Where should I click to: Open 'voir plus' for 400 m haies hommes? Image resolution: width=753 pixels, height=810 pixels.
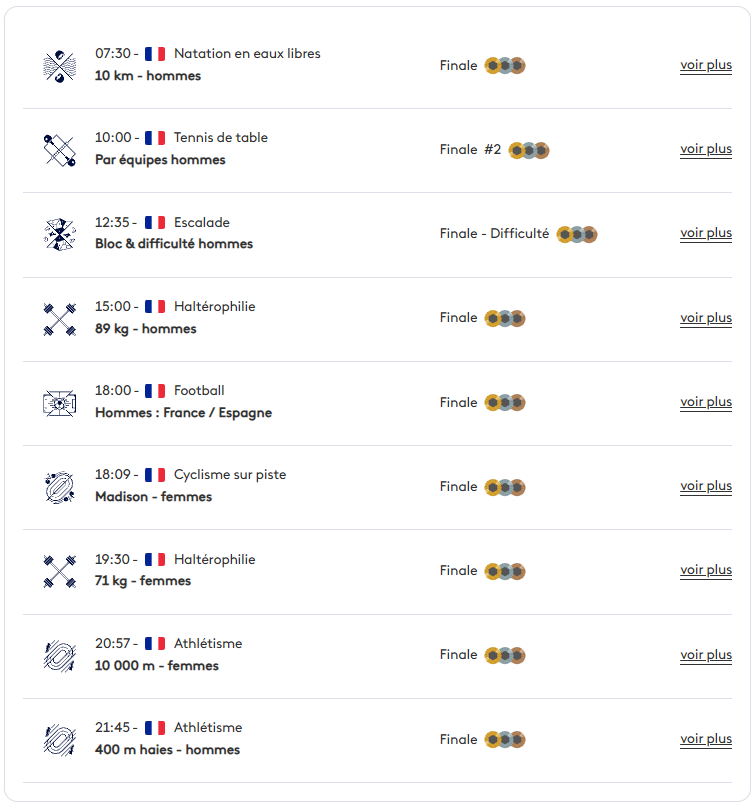click(705, 739)
